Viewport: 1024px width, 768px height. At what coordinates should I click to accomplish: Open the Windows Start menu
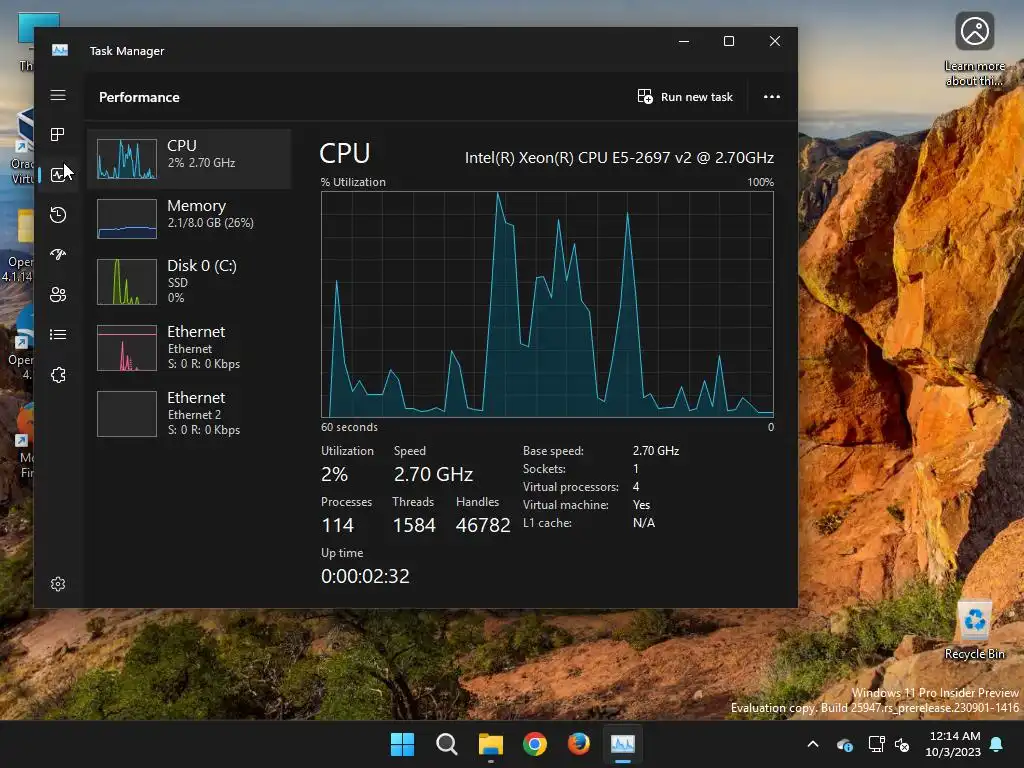[x=402, y=744]
